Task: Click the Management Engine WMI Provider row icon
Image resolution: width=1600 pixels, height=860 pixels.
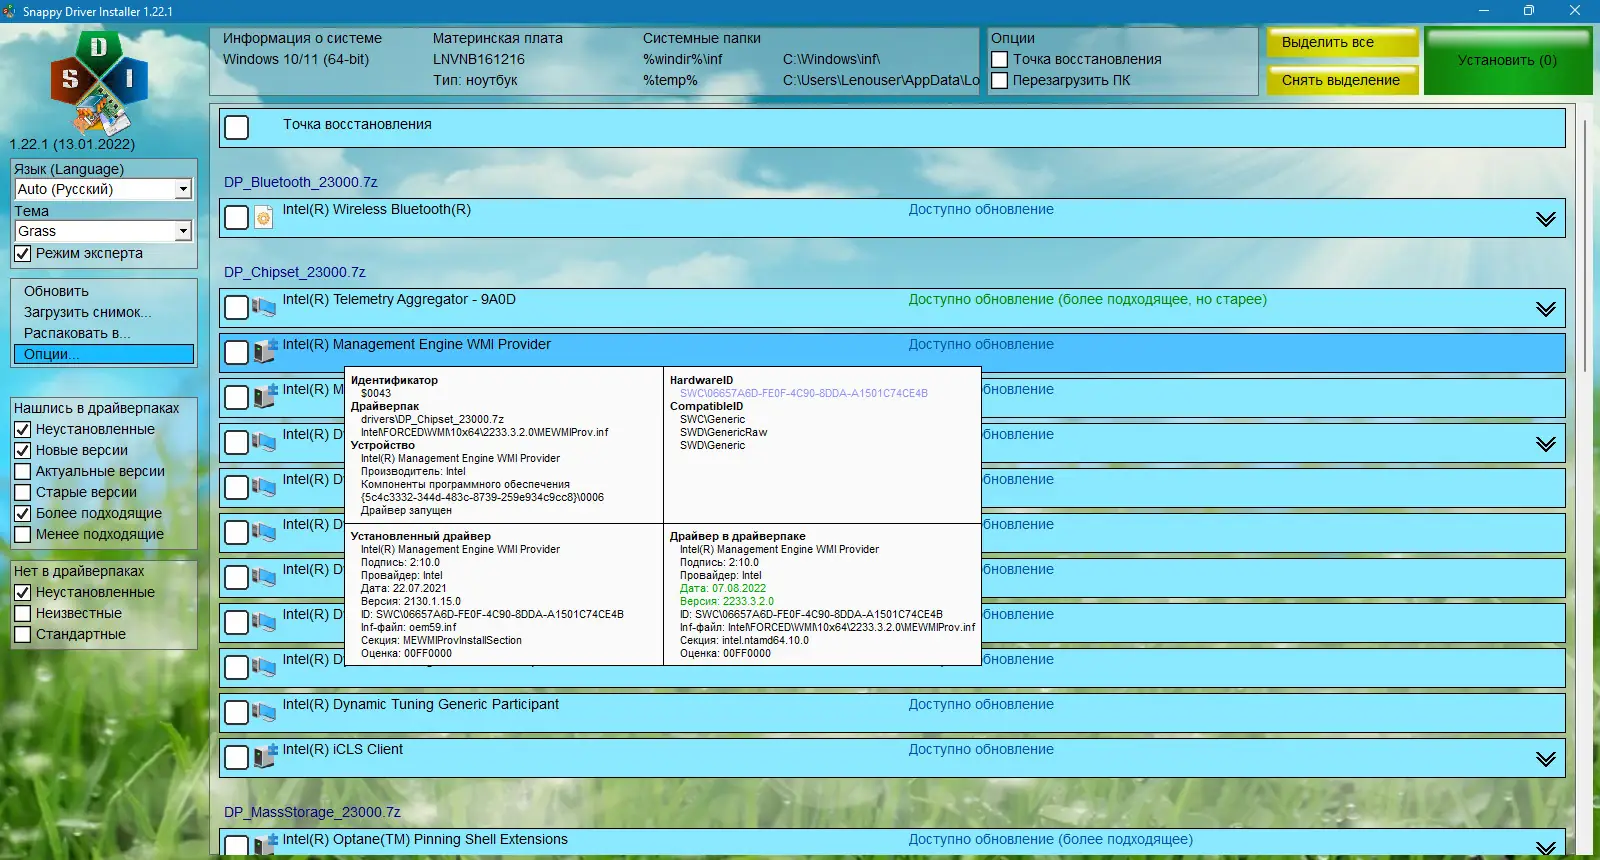Action: (x=264, y=352)
